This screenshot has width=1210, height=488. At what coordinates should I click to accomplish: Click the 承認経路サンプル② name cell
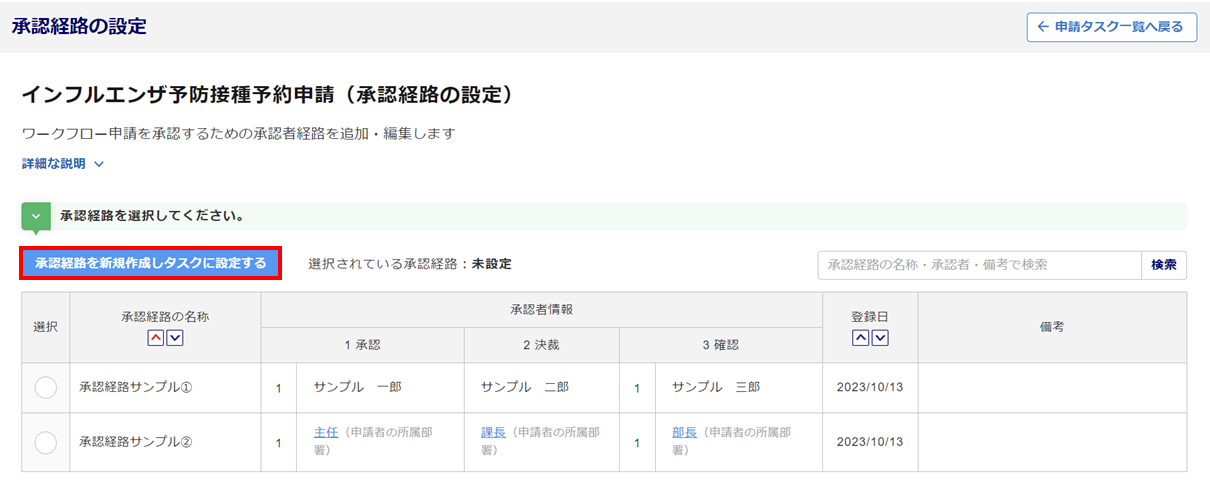(x=136, y=442)
